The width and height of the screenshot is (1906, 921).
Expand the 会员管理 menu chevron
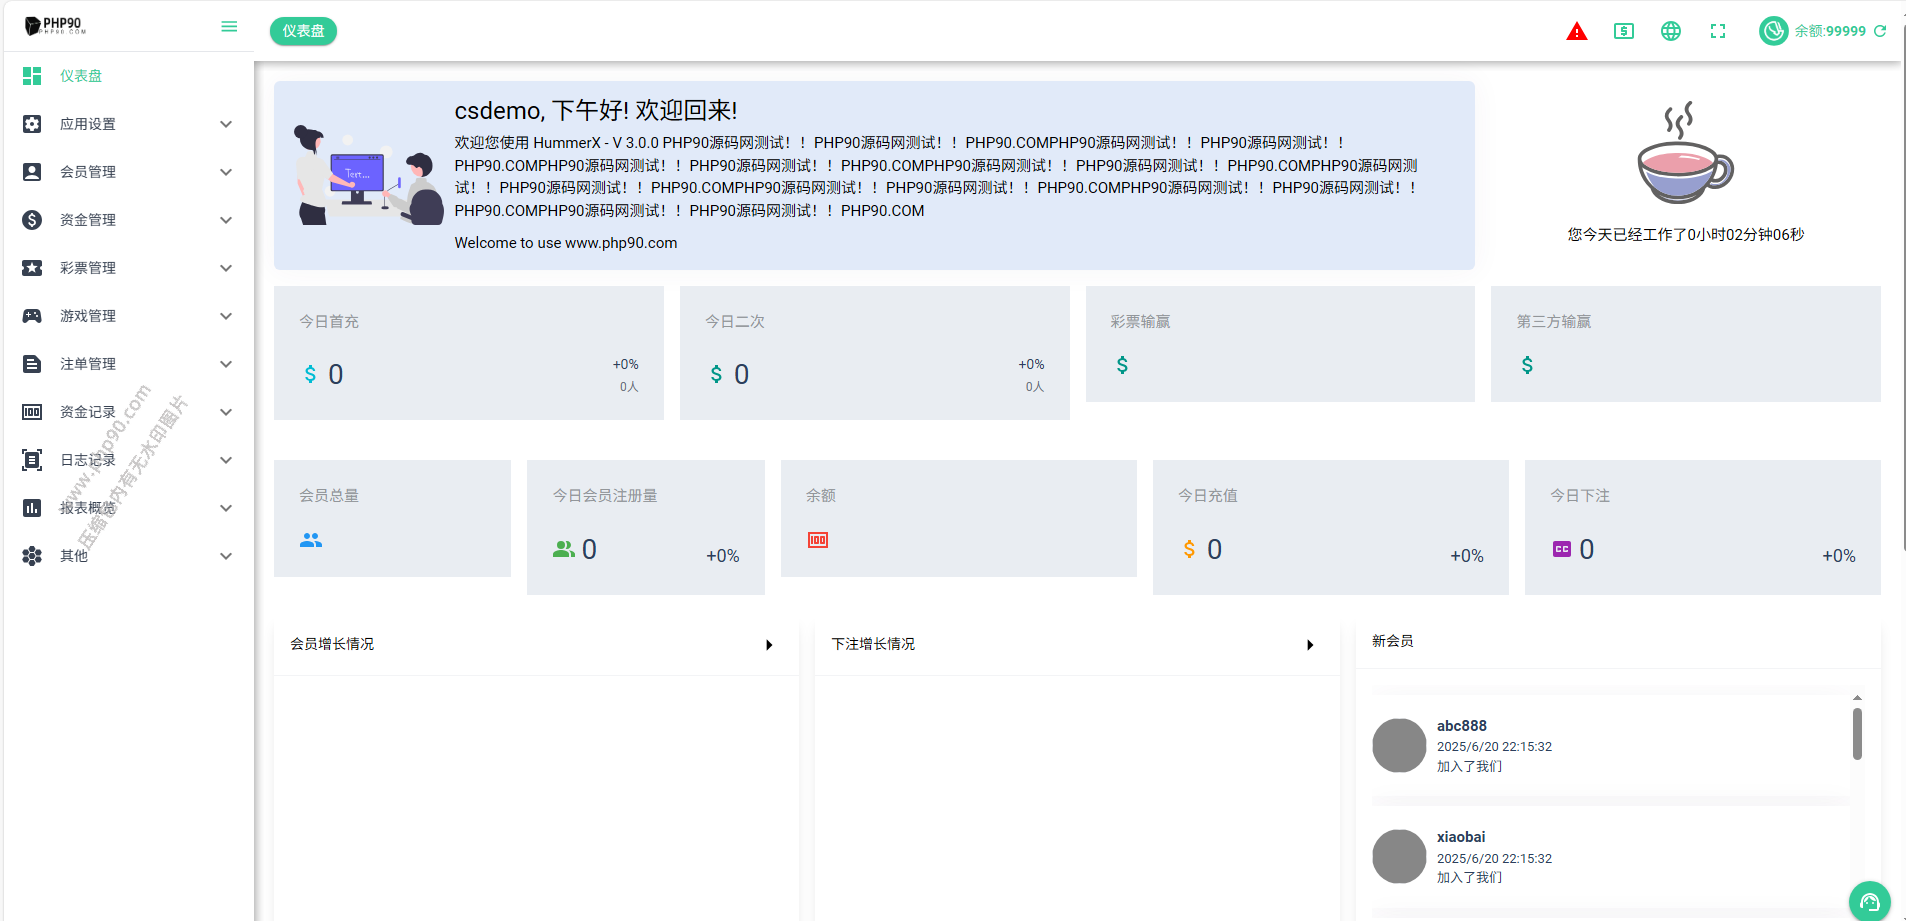pos(226,172)
